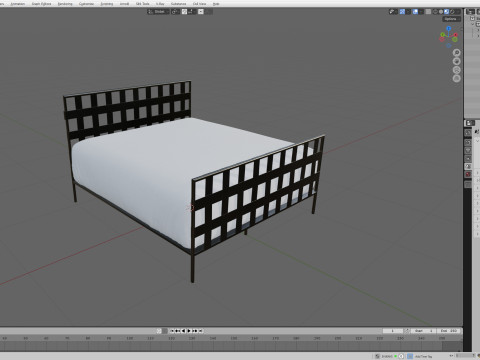Open the Properties editor type menu

470,123
